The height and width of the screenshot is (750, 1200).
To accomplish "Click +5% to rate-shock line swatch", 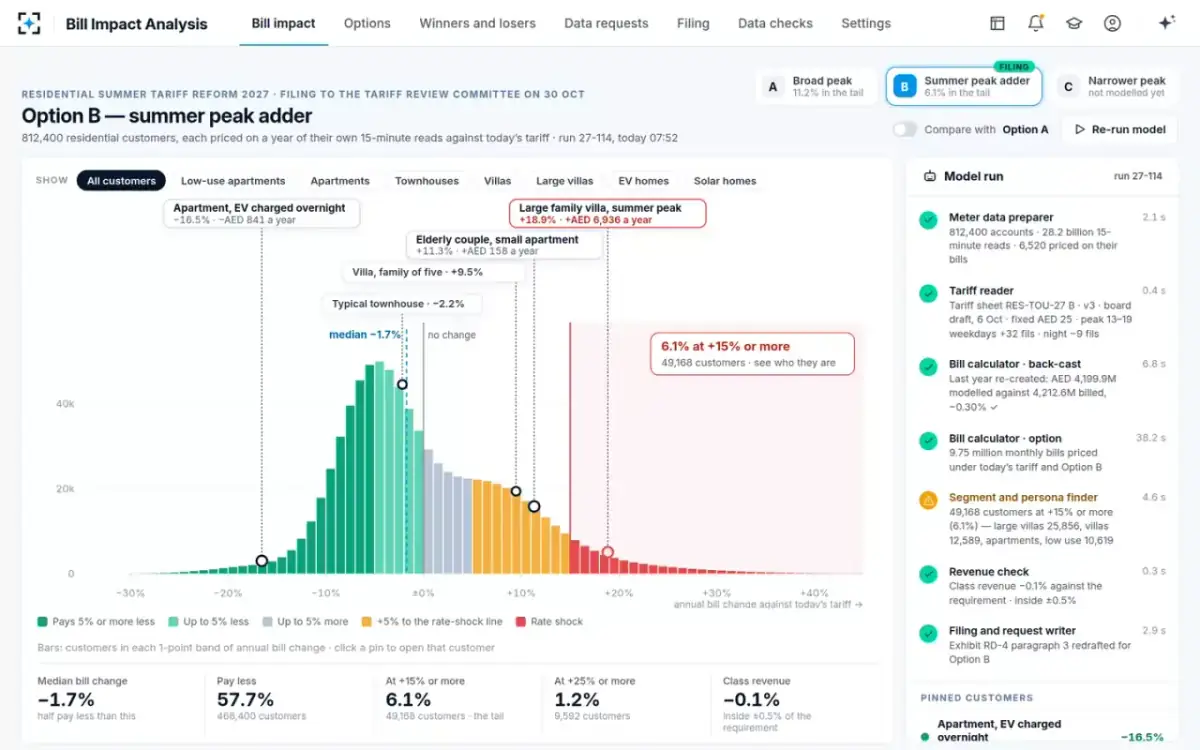I will pos(365,621).
